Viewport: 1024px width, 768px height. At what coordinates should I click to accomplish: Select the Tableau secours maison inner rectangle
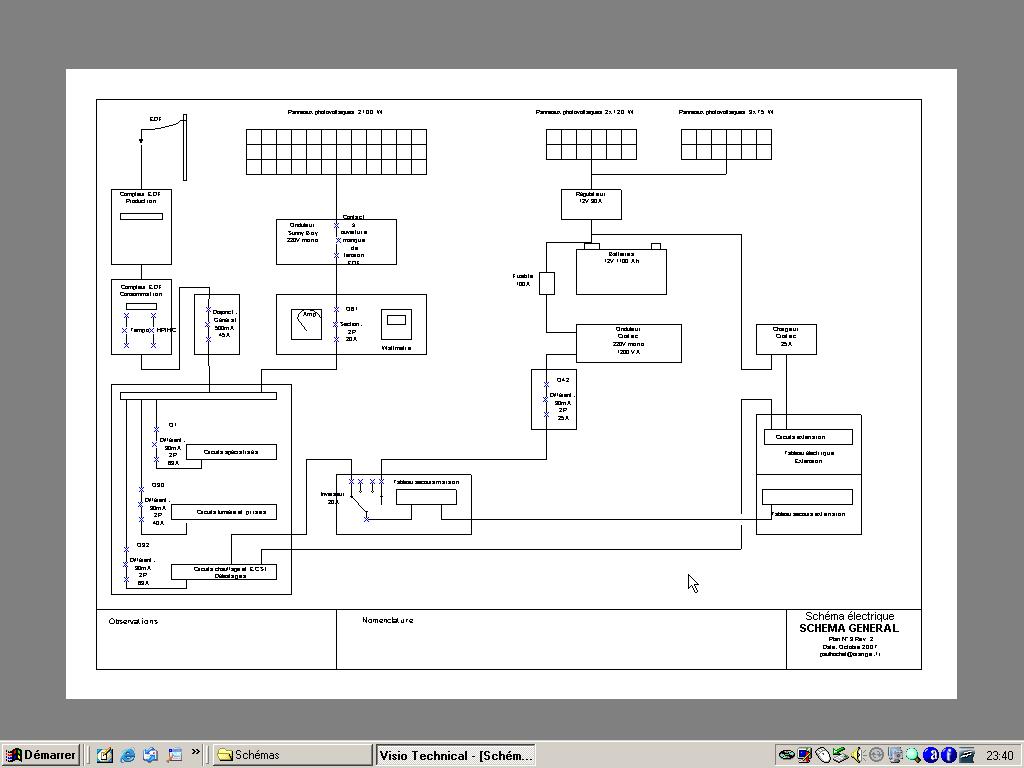pyautogui.click(x=426, y=497)
